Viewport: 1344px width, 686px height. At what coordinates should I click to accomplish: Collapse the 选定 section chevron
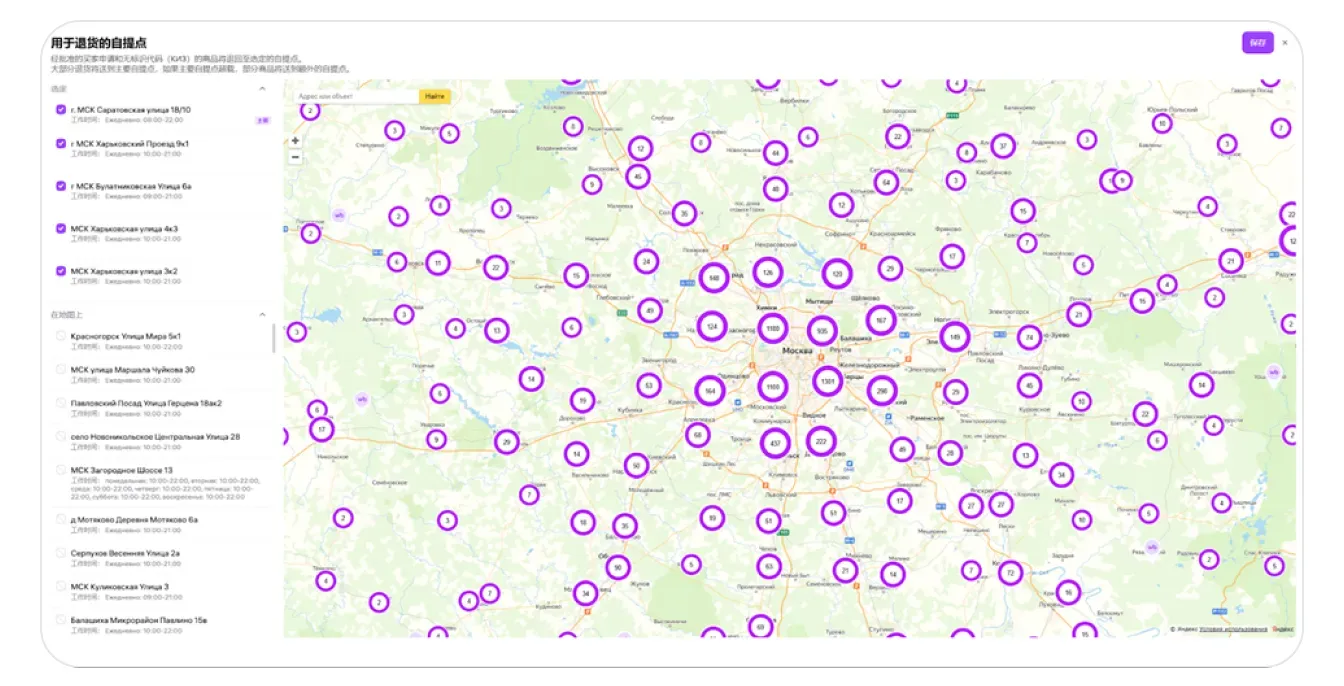(263, 89)
